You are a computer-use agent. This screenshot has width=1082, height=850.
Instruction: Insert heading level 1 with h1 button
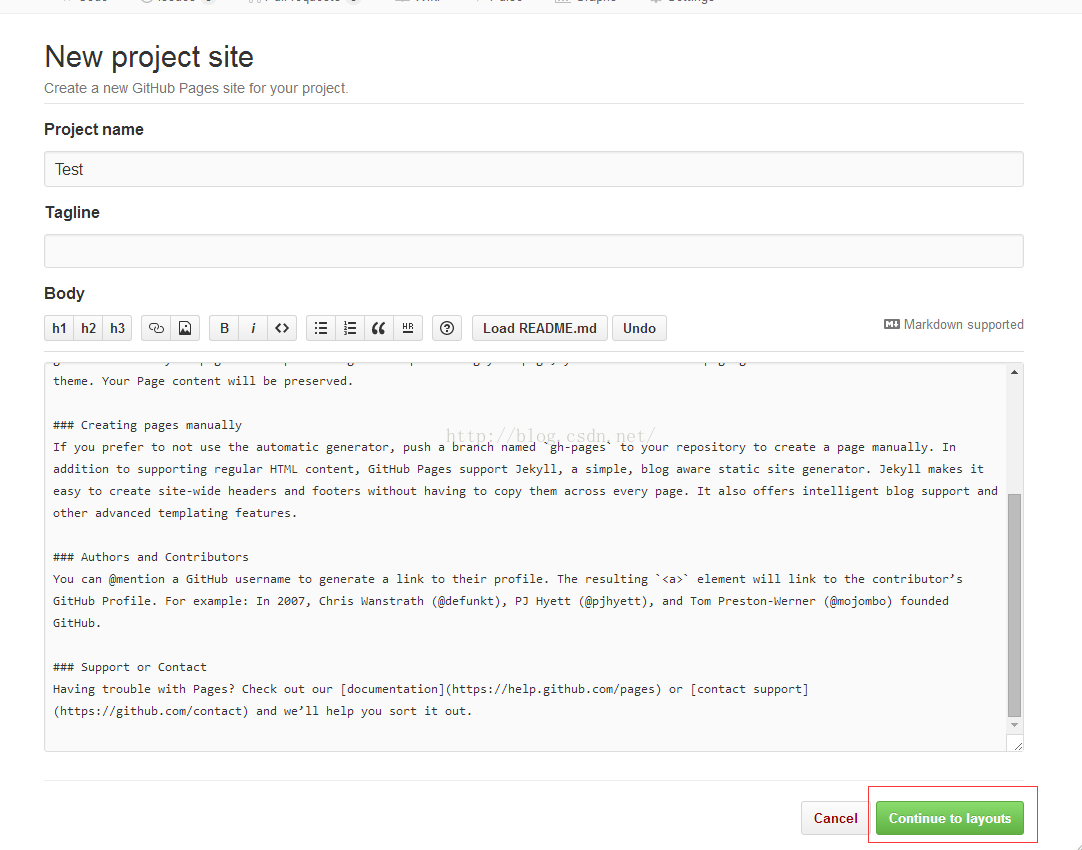pos(59,328)
